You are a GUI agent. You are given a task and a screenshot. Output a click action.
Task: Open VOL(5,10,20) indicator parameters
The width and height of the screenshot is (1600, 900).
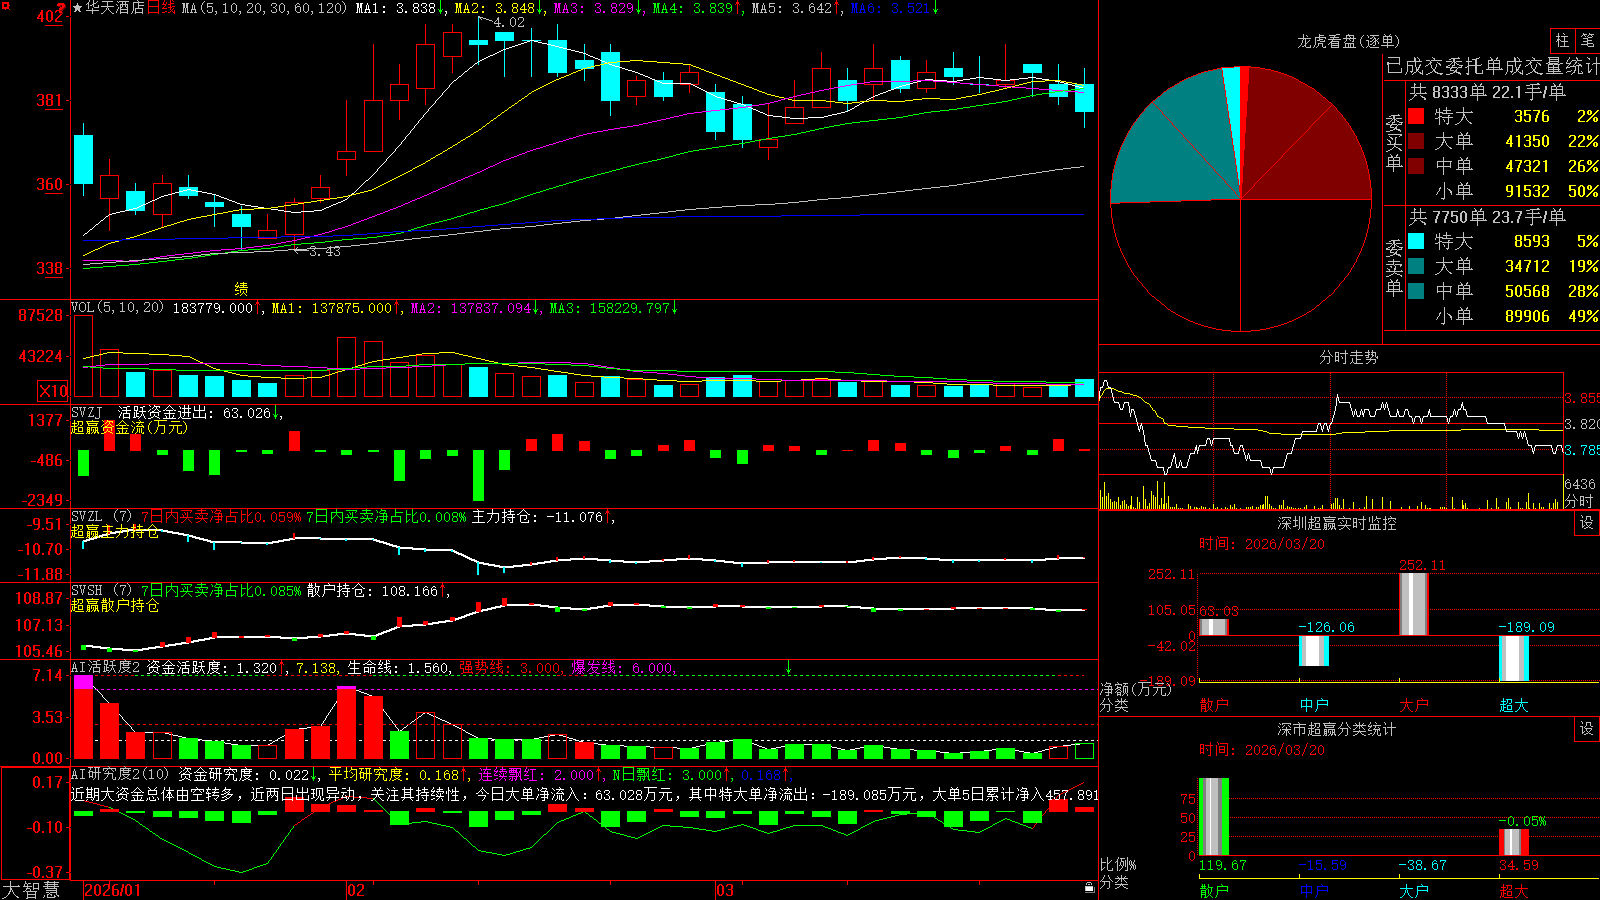[117, 308]
